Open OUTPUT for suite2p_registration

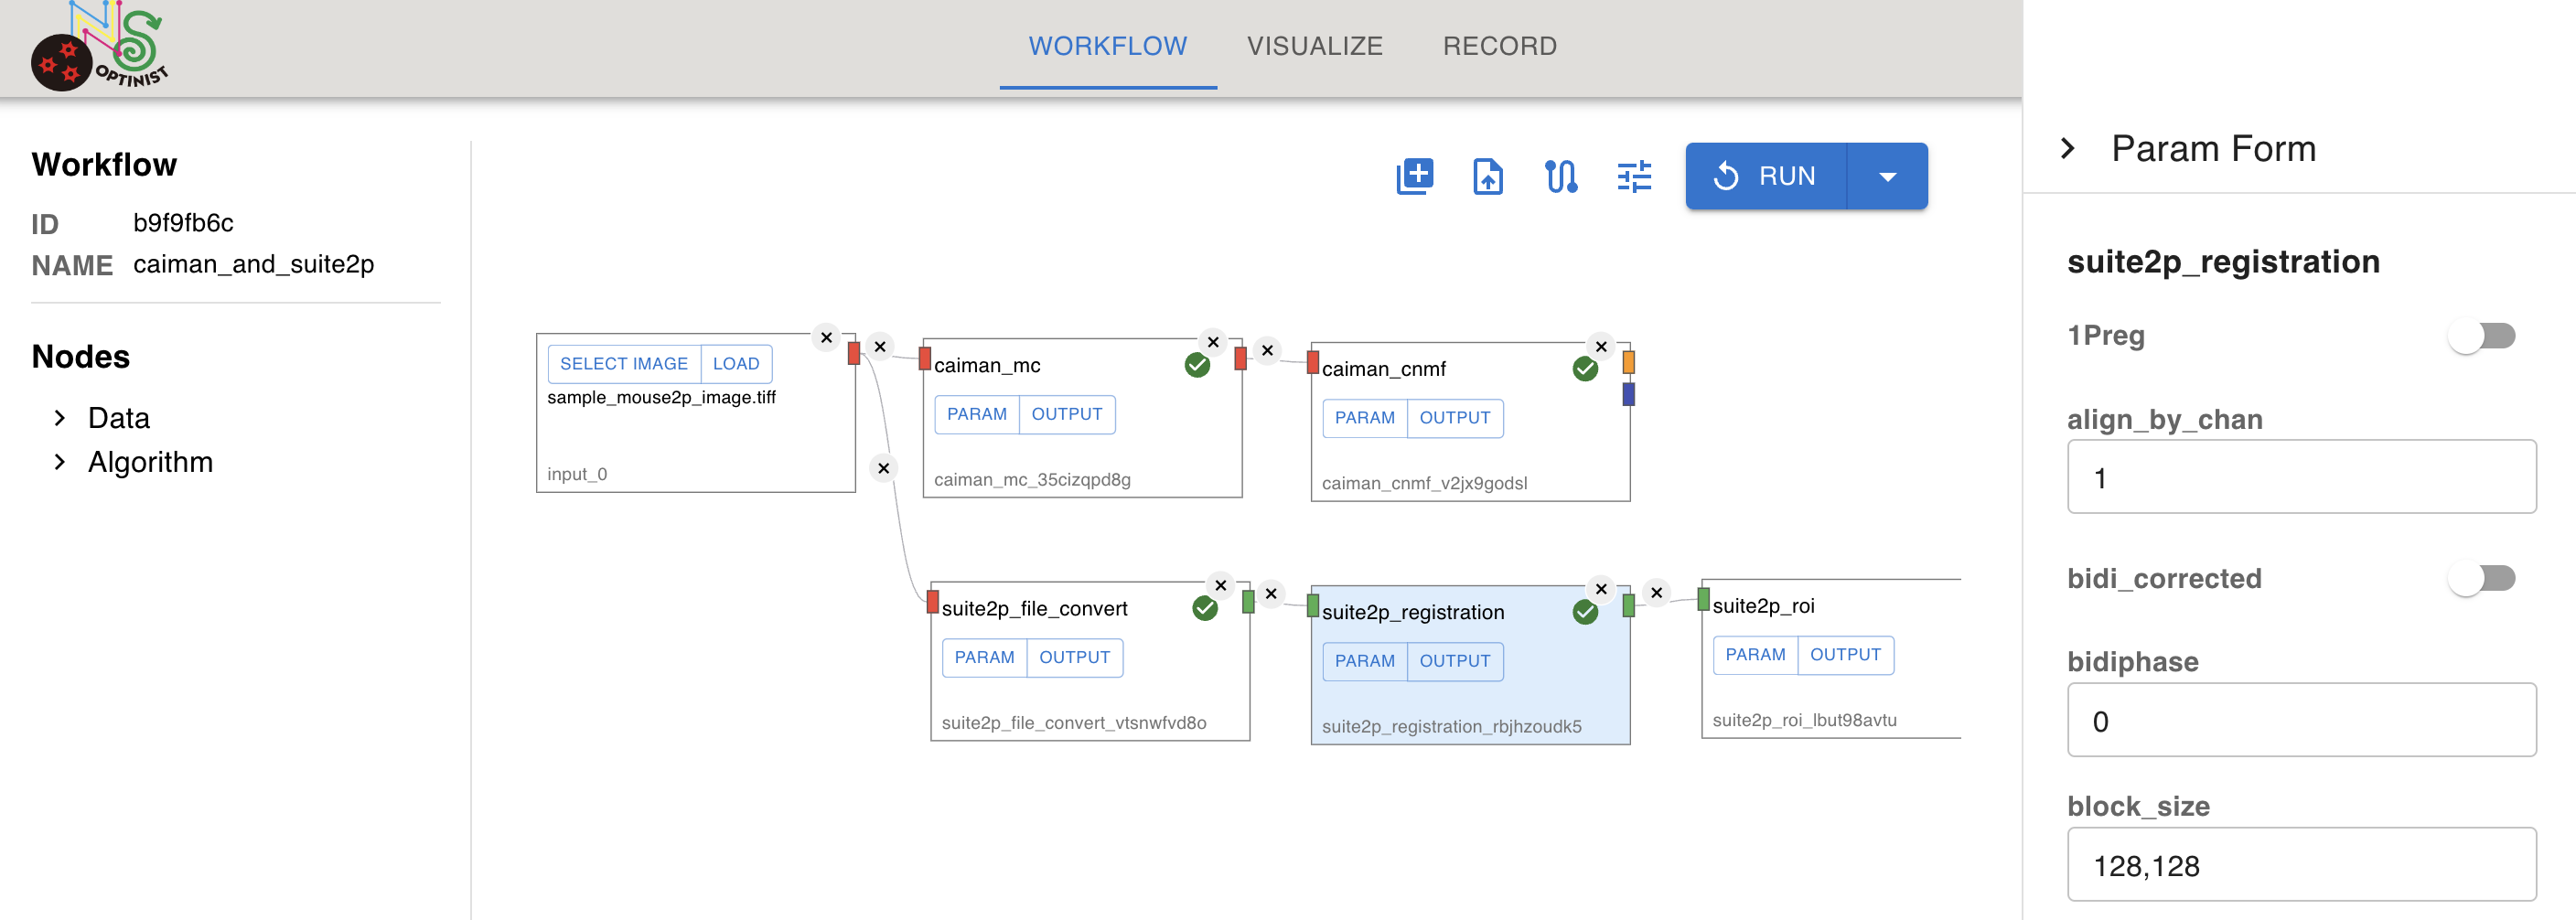tap(1455, 661)
